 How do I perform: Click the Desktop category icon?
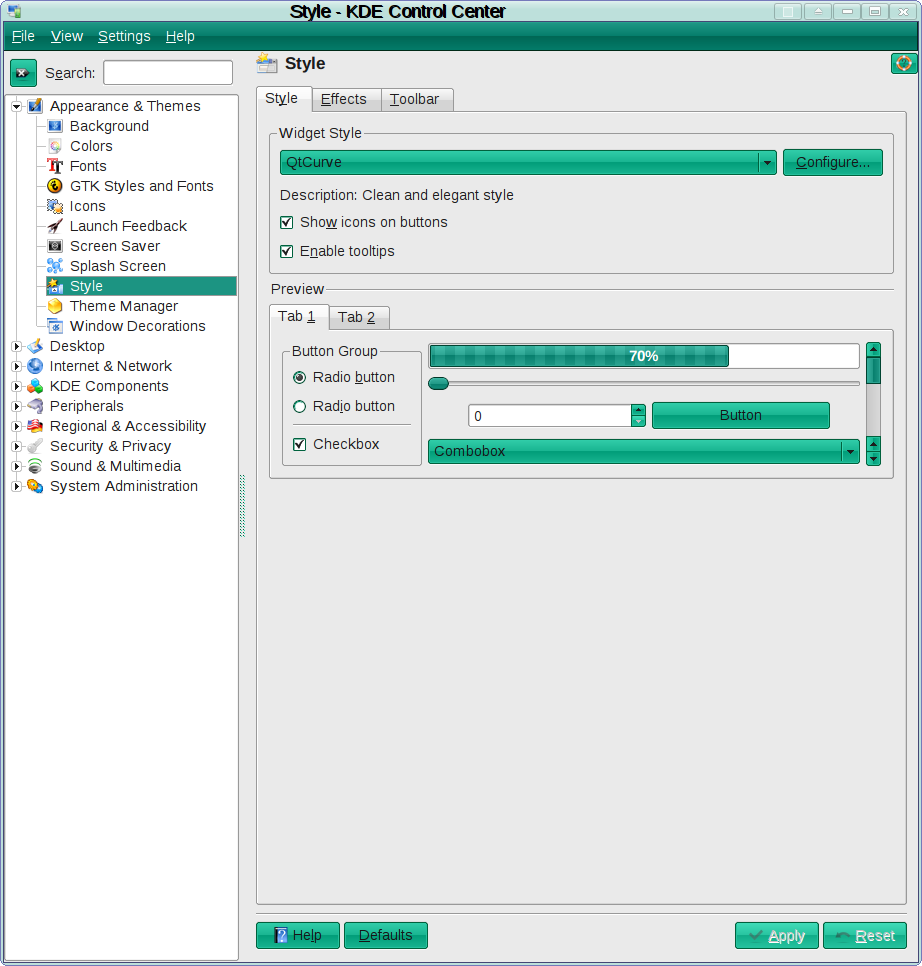[x=35, y=346]
